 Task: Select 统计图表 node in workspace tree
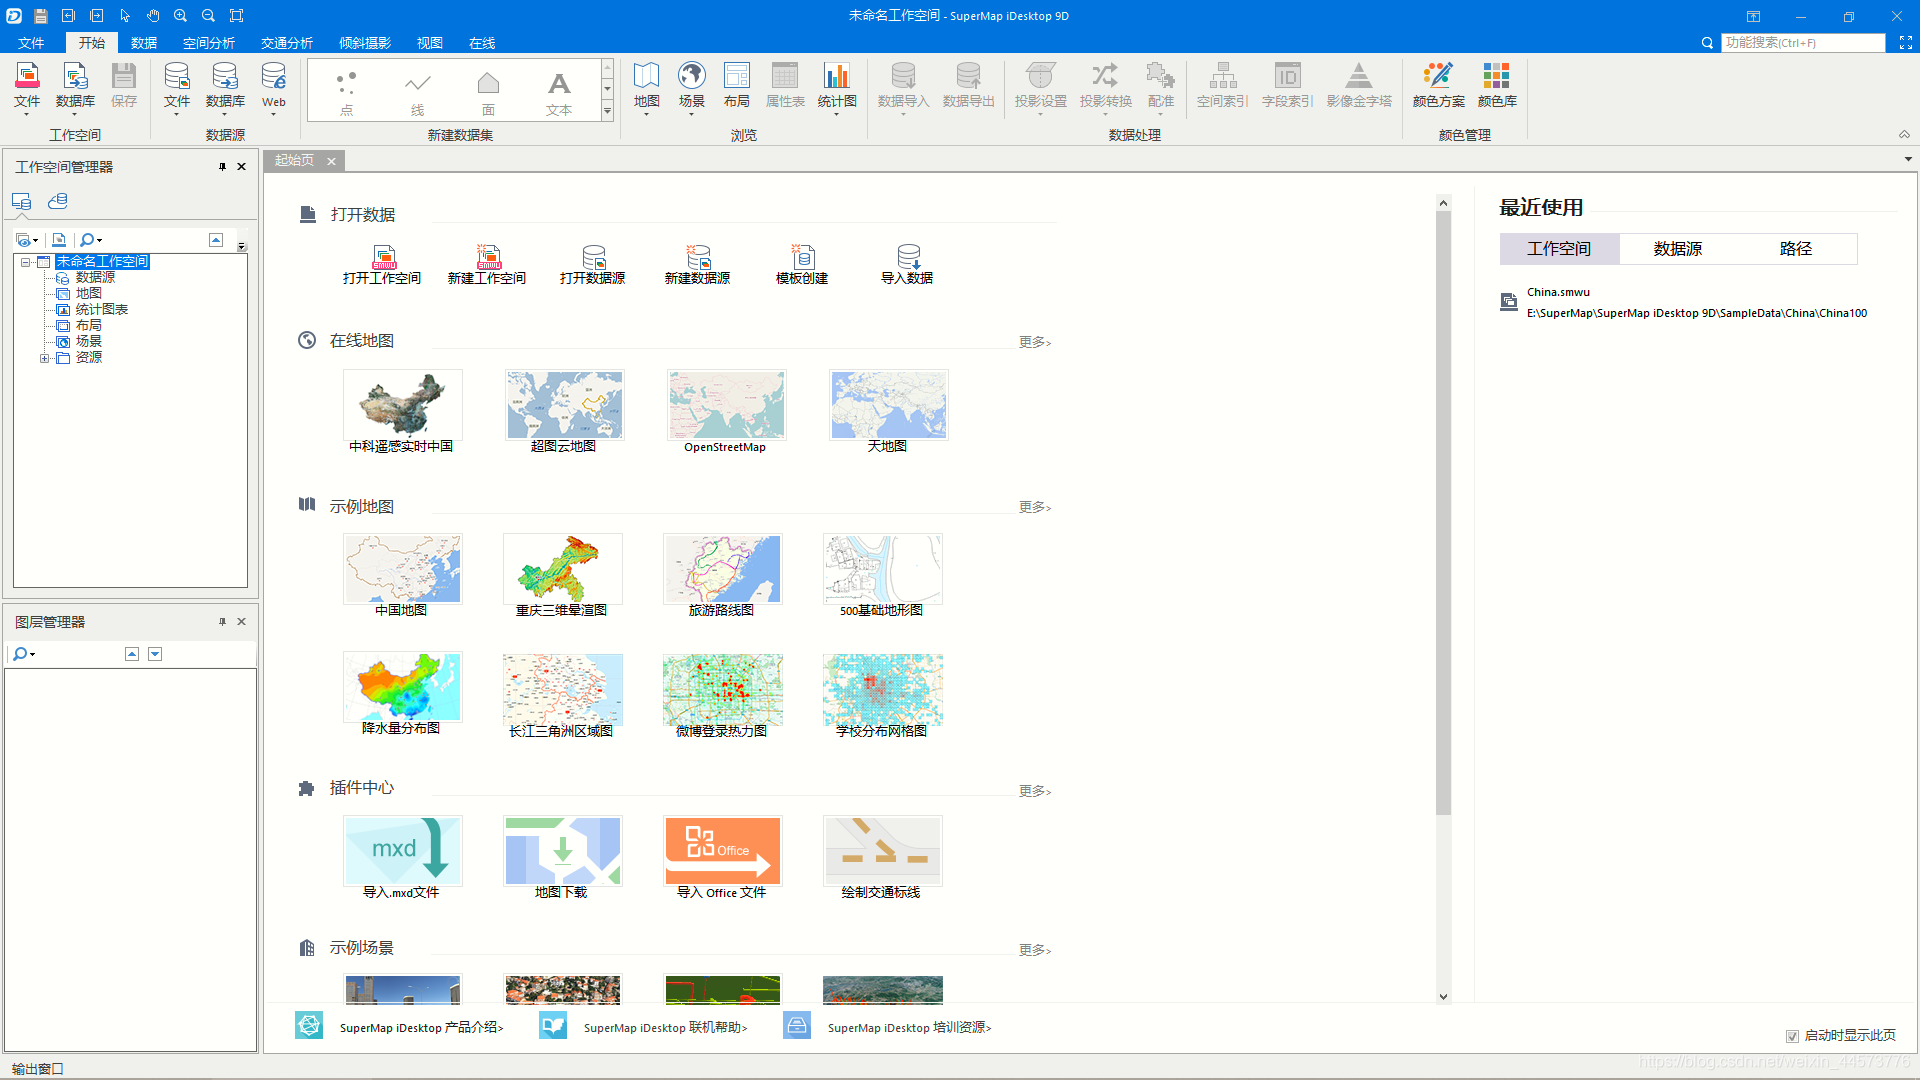click(x=101, y=310)
